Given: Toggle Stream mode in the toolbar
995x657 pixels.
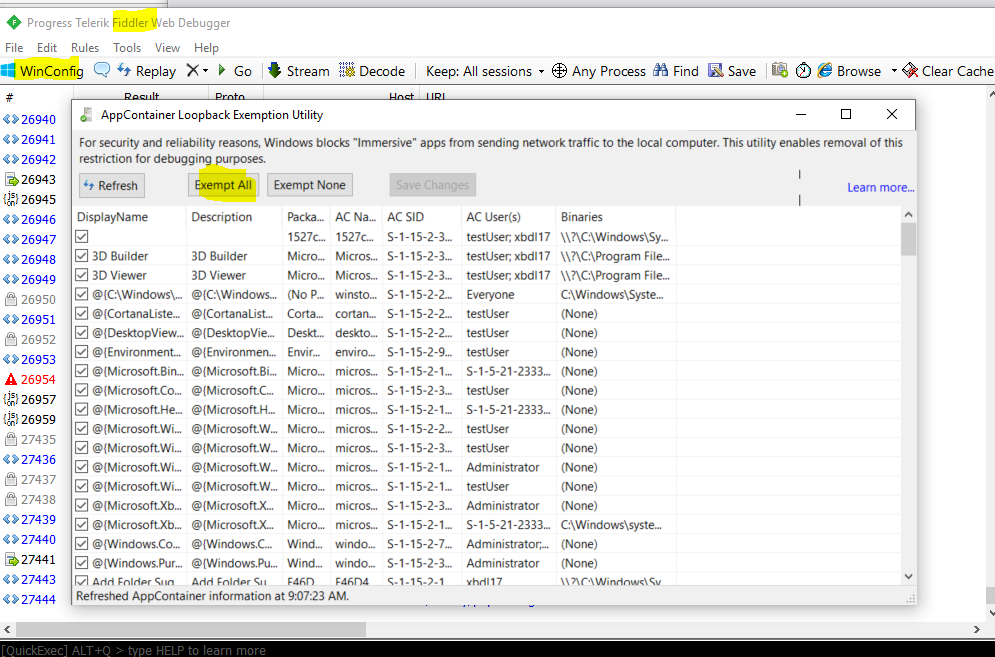Looking at the screenshot, I should (x=298, y=71).
